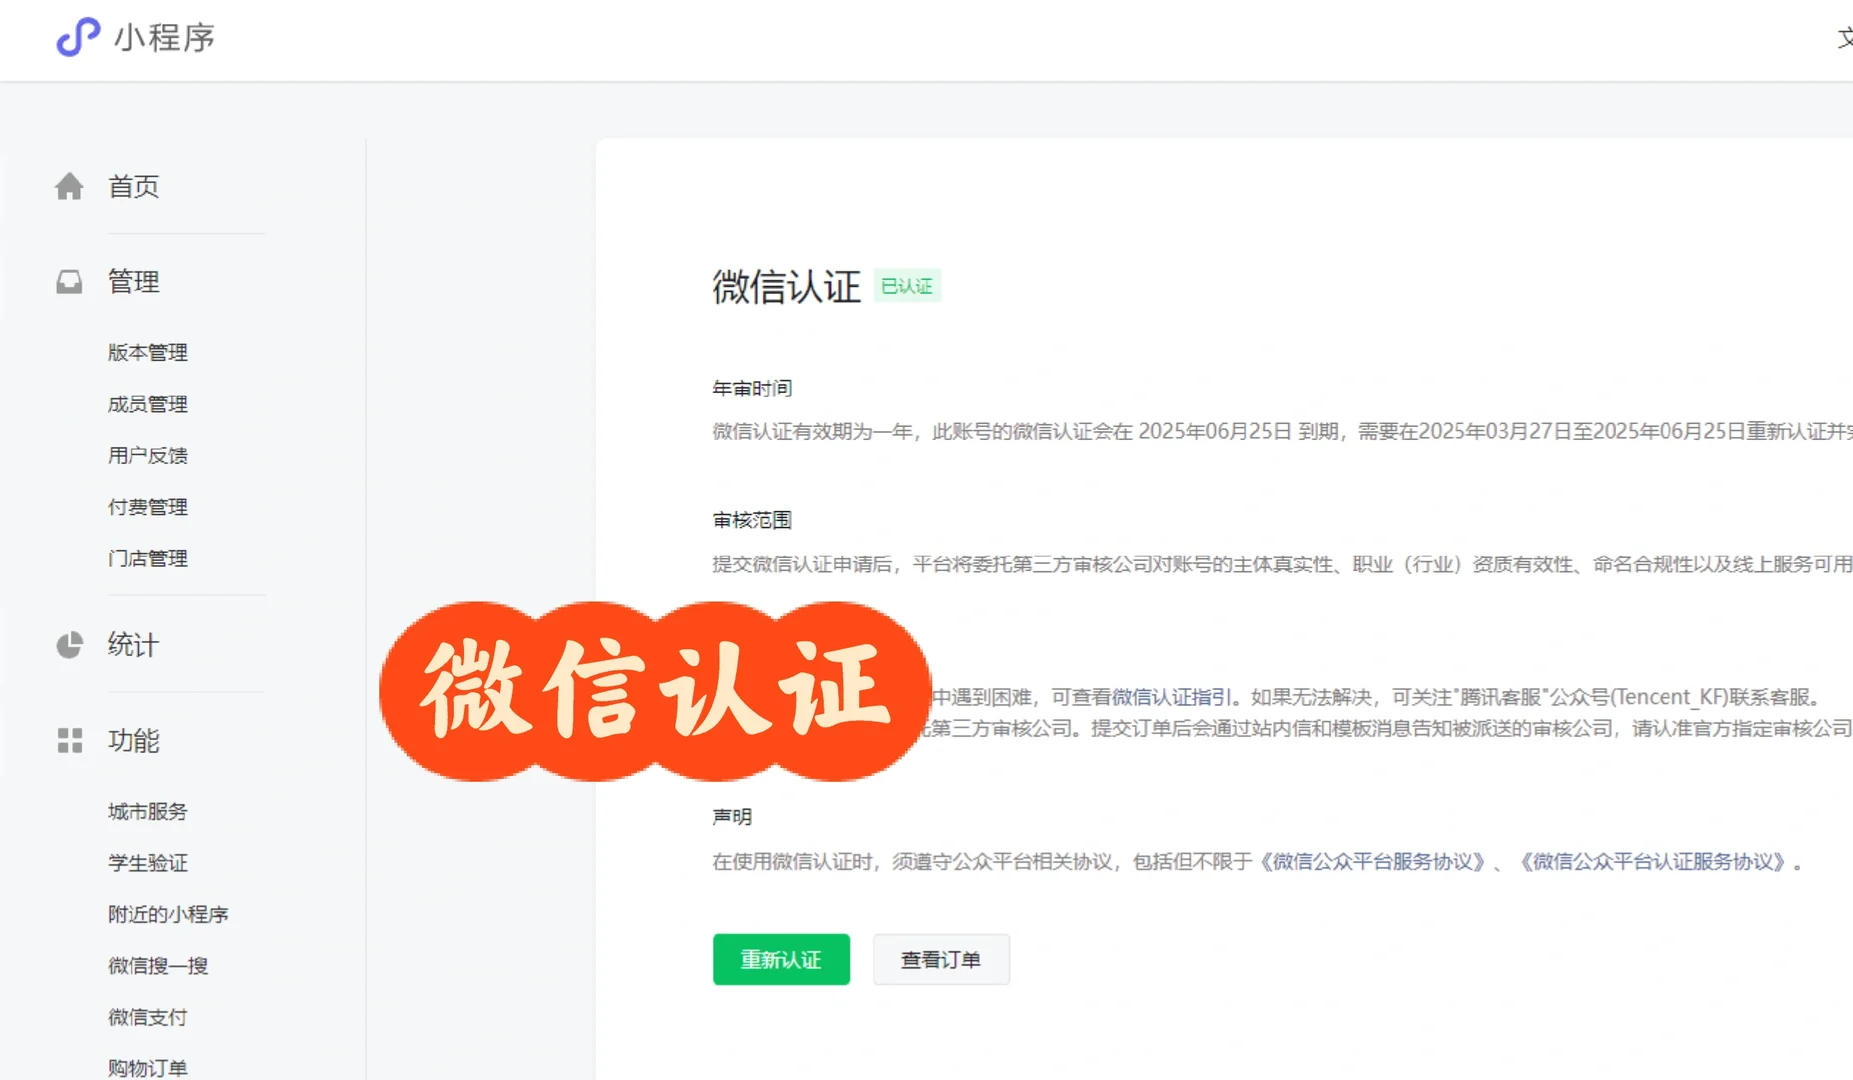Screen dimensions: 1853x1080
Task: Collapse the 功能 section
Action: click(x=133, y=741)
